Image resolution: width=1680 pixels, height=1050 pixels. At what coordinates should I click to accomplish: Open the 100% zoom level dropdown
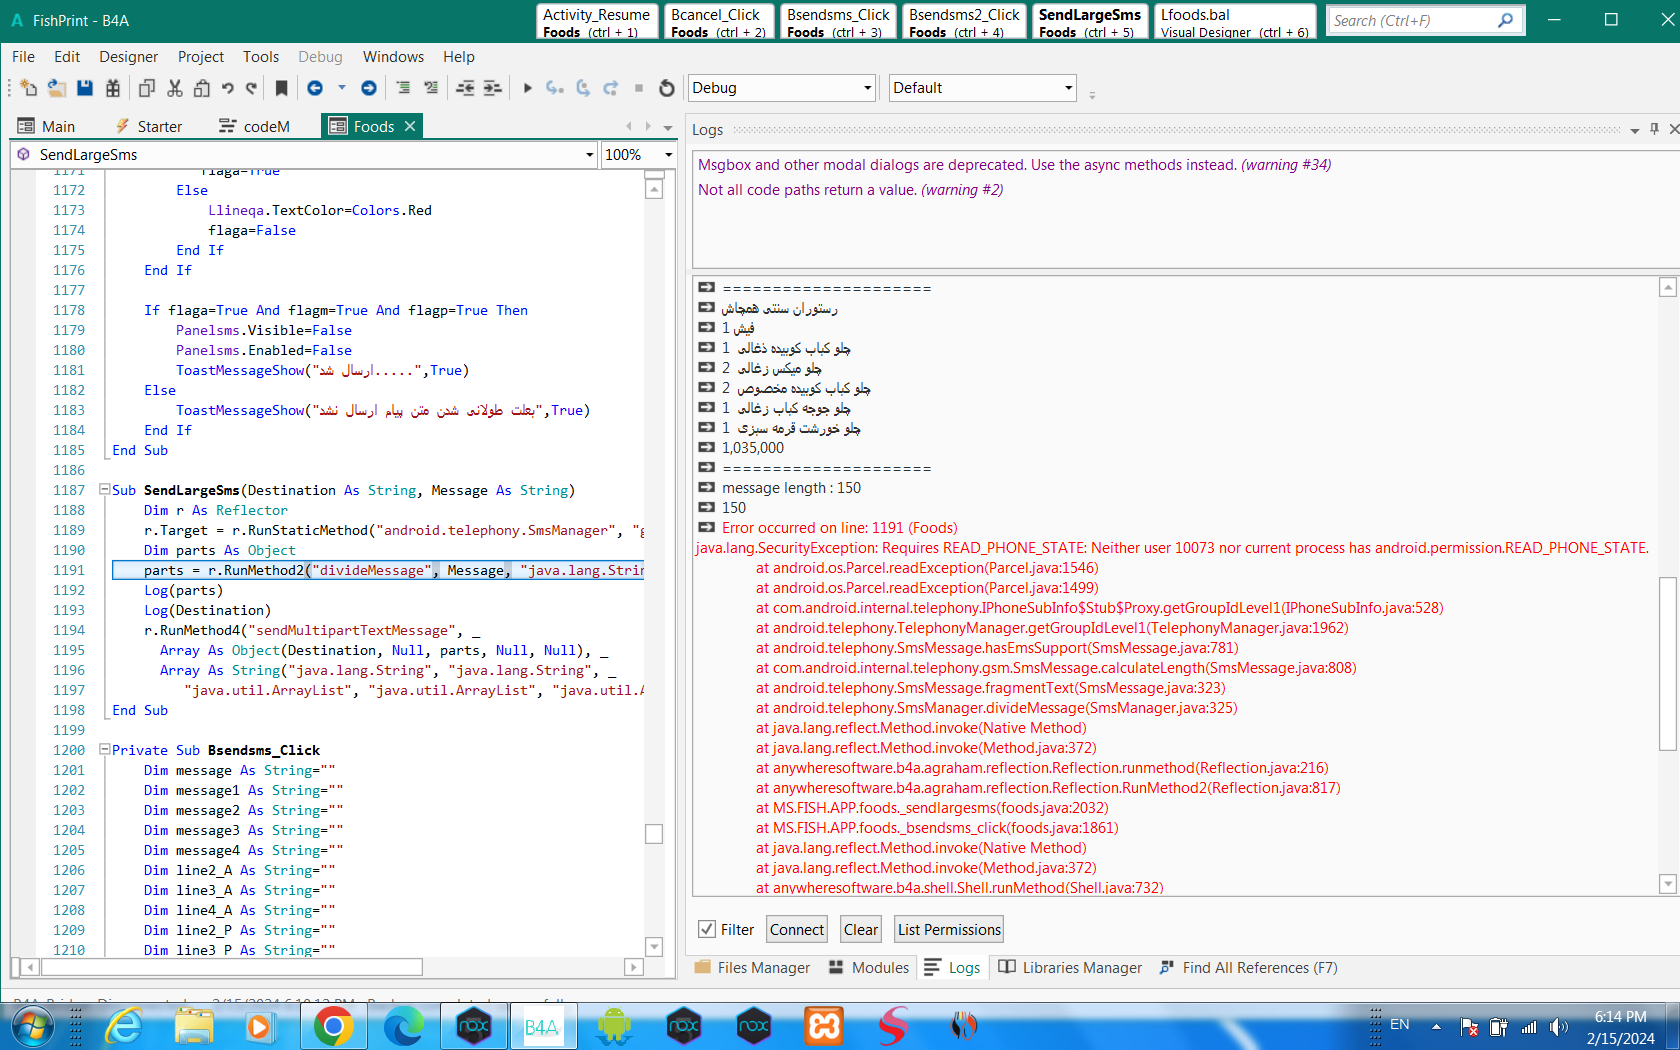(x=668, y=154)
